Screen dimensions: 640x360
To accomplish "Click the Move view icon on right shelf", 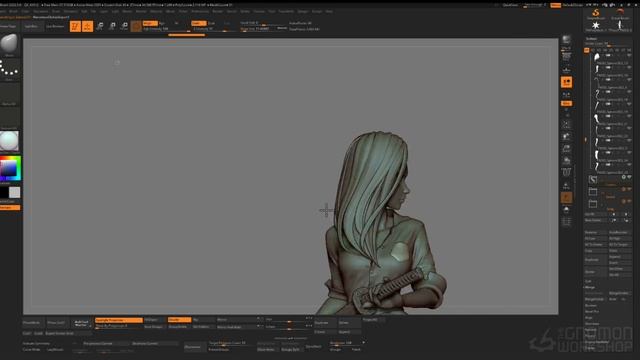I will click(567, 137).
